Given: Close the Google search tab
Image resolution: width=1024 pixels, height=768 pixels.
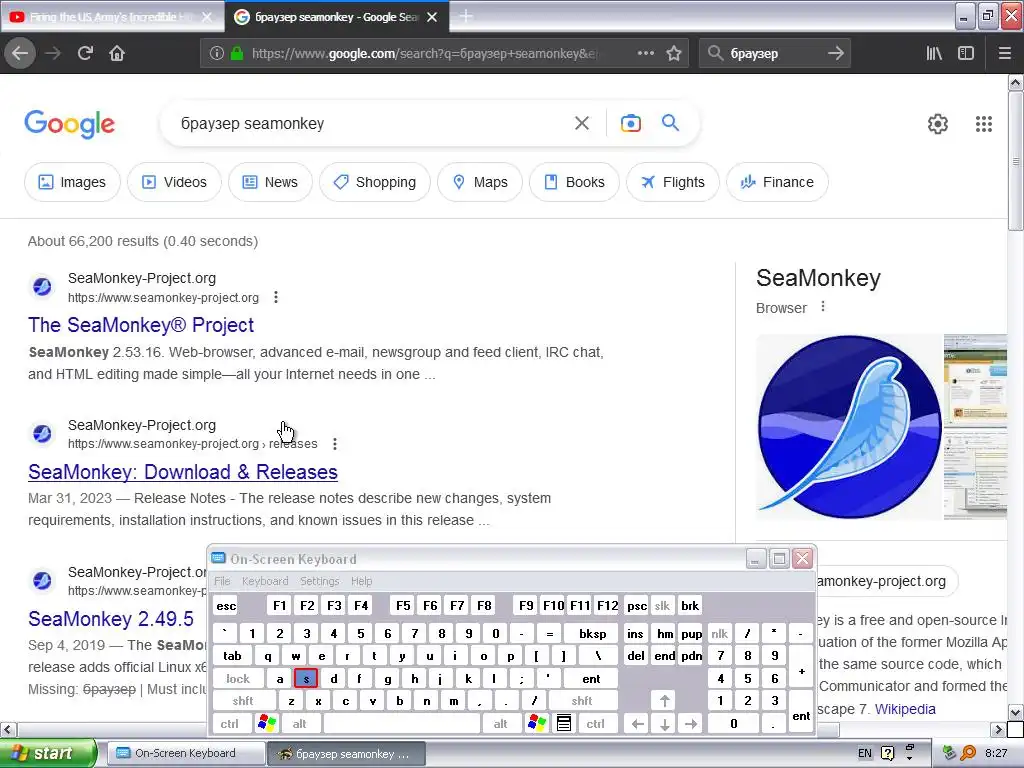Looking at the screenshot, I should 432,17.
